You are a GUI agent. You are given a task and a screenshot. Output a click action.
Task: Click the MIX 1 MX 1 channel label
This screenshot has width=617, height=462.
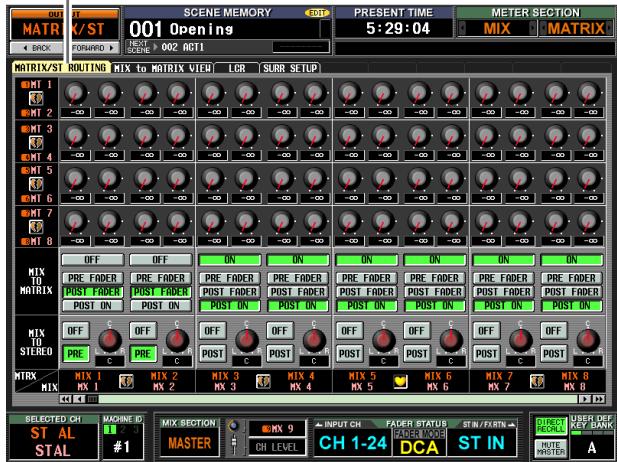(88, 381)
